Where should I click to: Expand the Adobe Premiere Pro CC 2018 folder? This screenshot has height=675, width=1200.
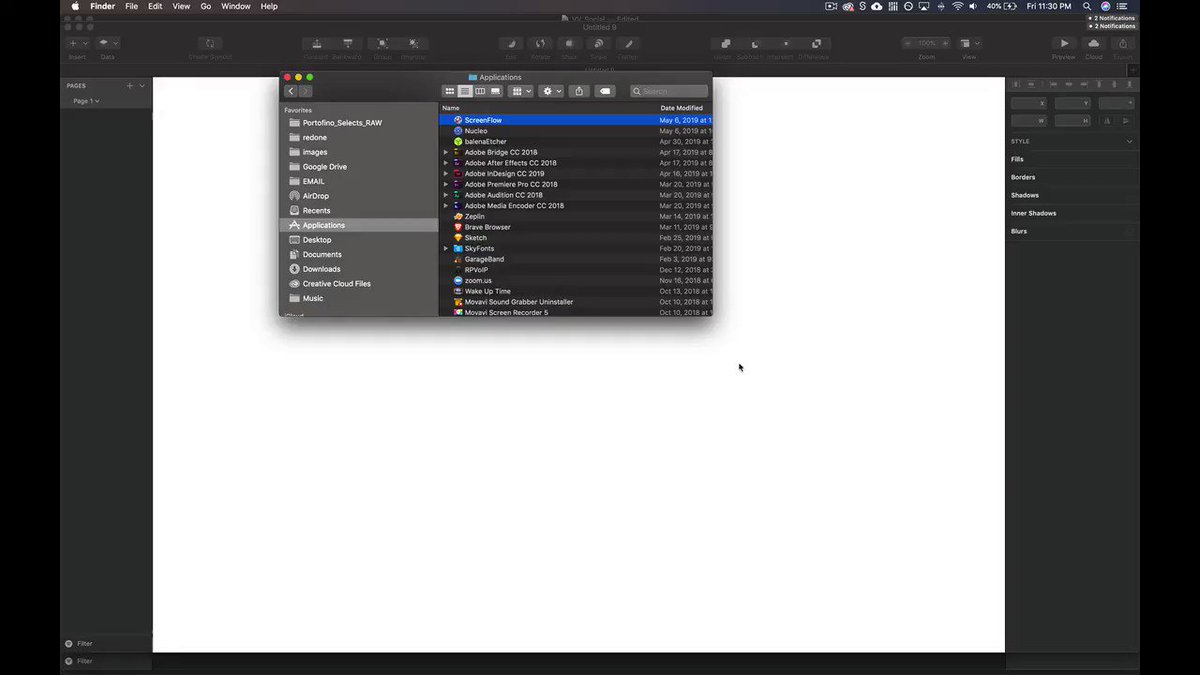tap(446, 184)
